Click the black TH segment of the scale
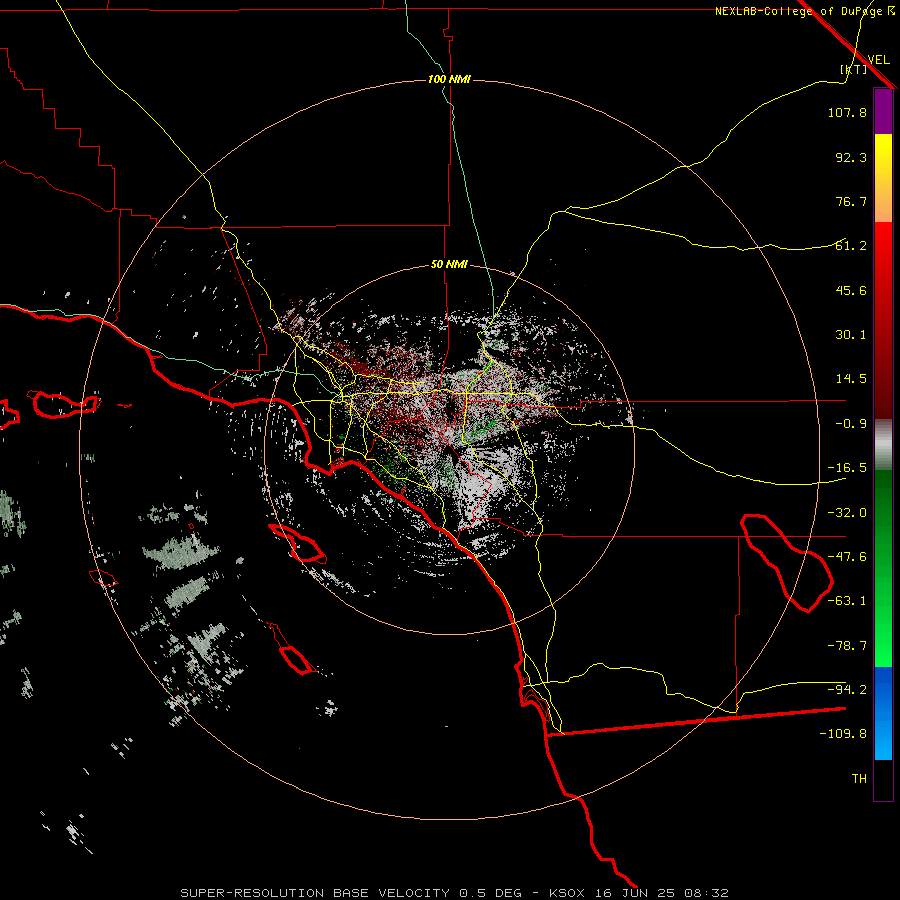The image size is (900, 900). (x=883, y=780)
